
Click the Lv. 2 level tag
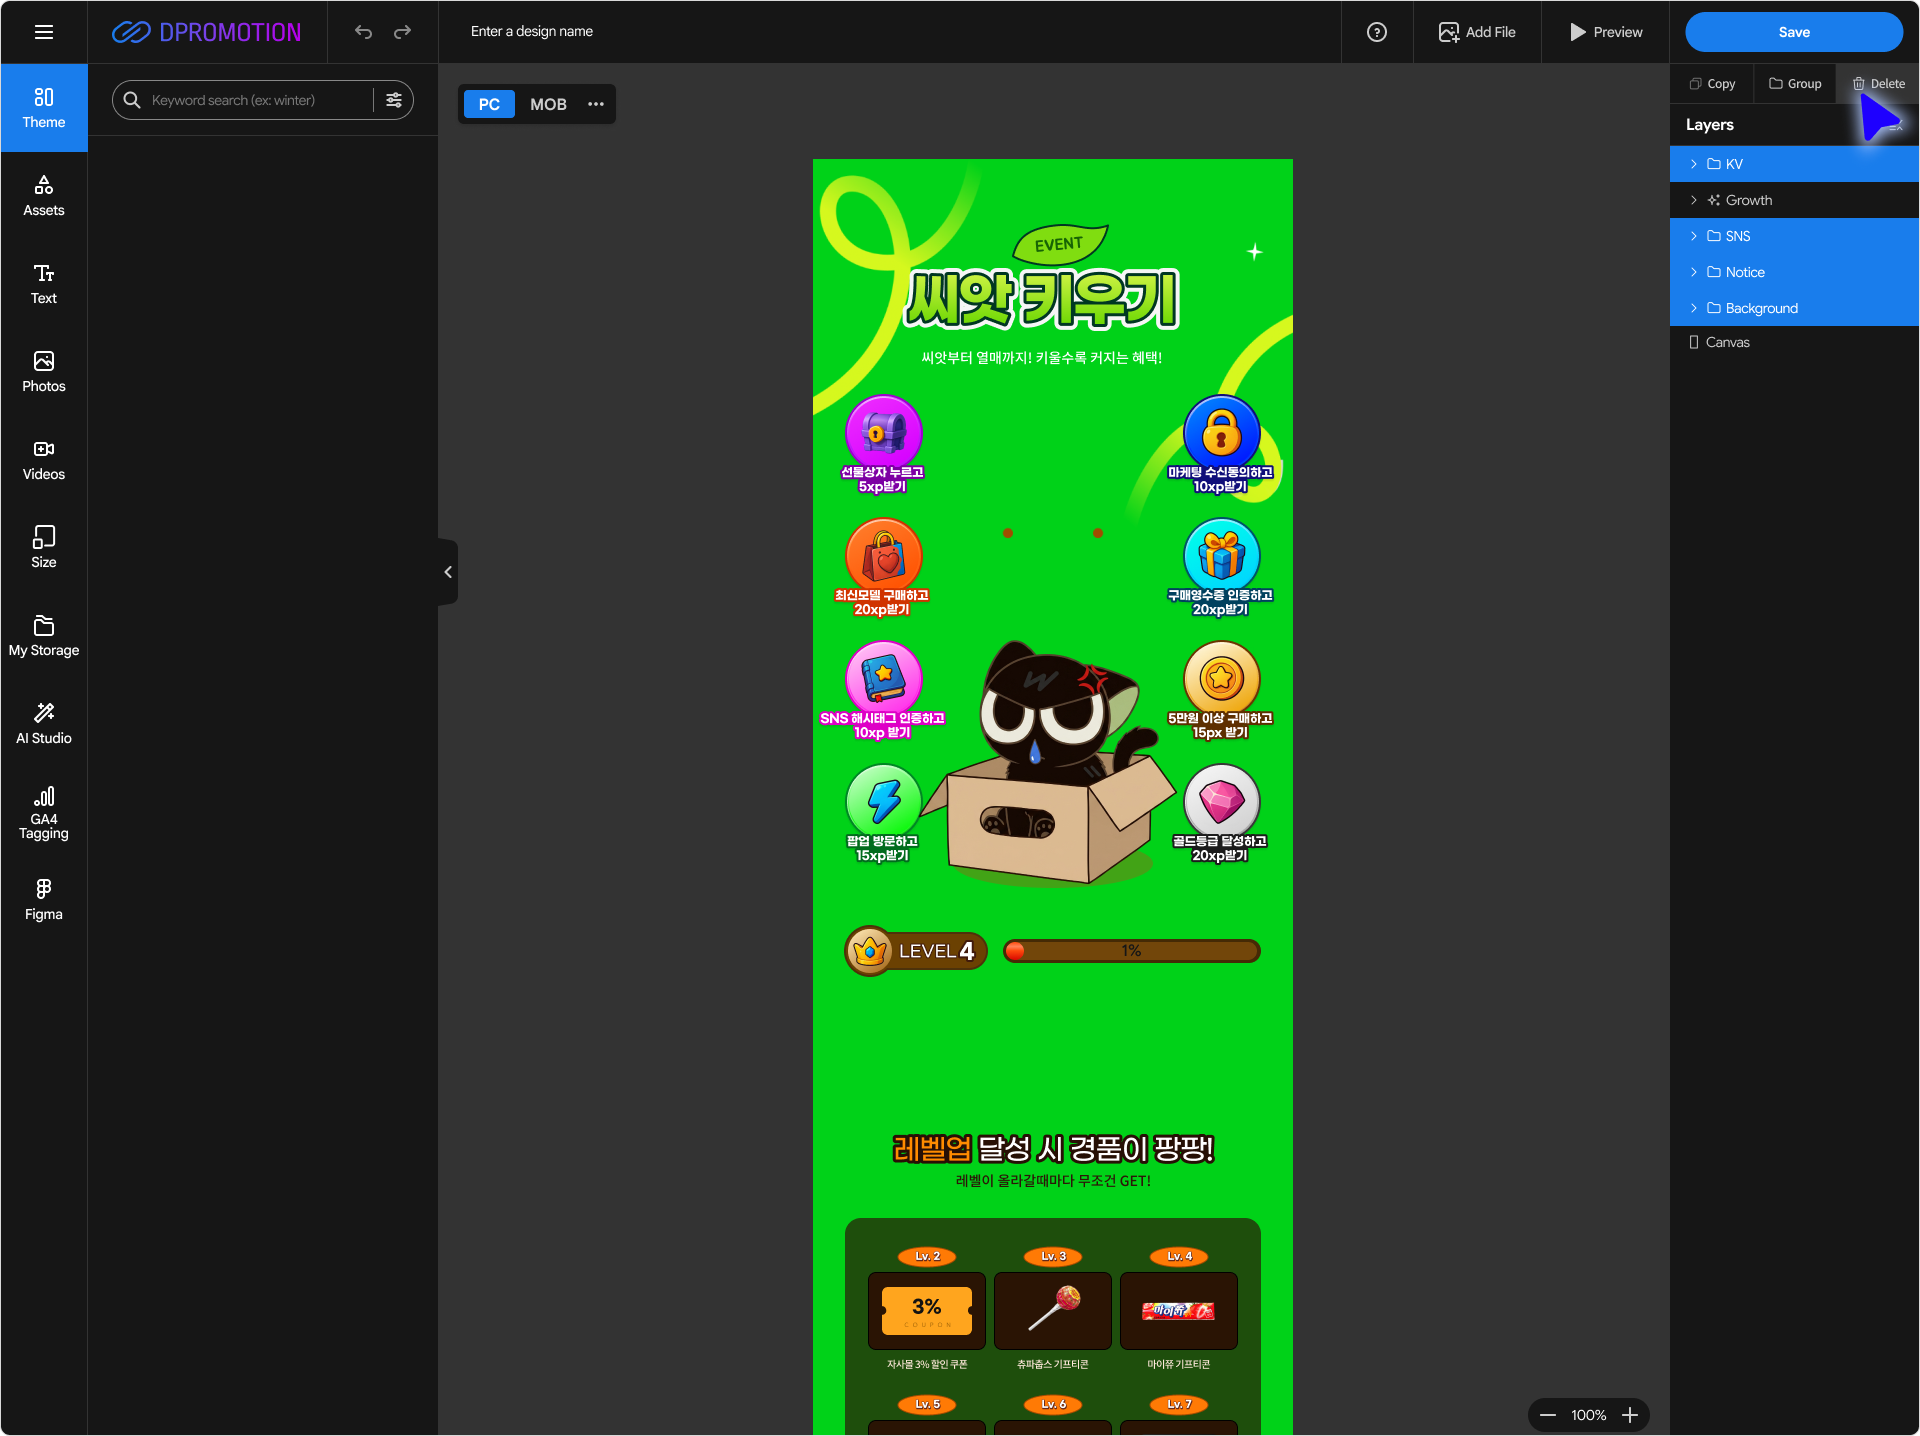point(927,1256)
